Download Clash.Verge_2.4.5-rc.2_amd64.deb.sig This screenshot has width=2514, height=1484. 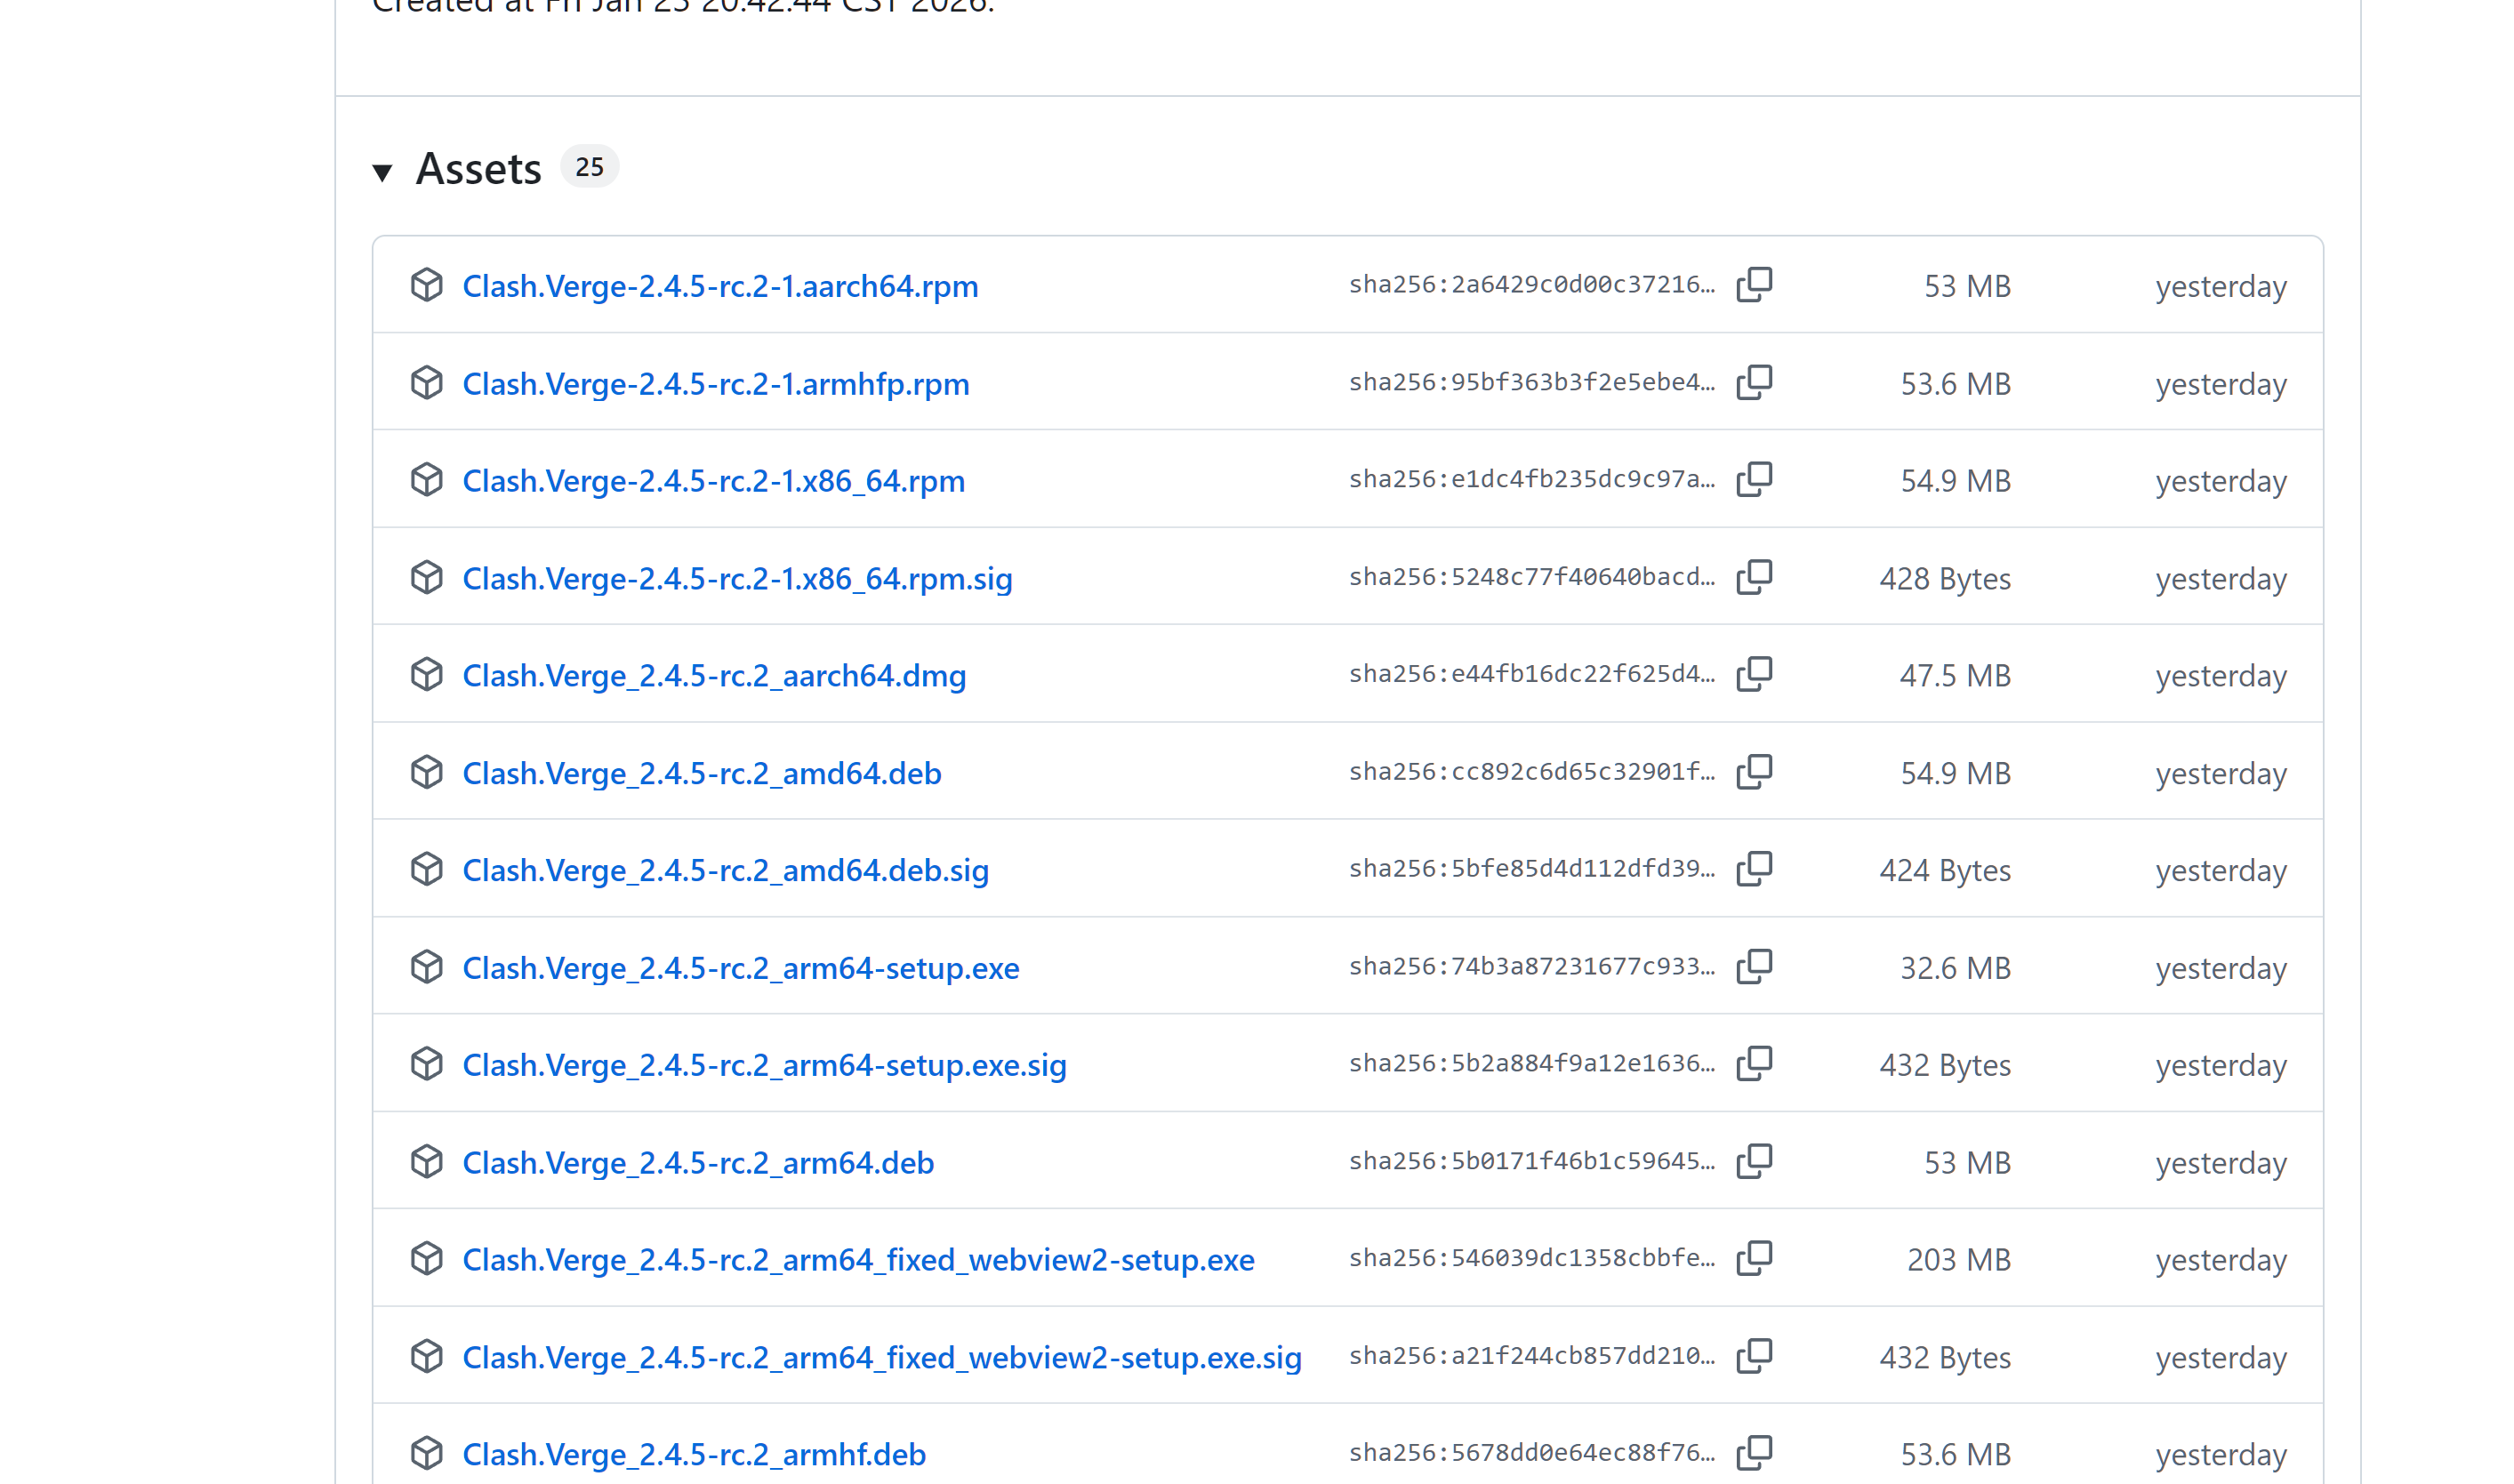(725, 870)
